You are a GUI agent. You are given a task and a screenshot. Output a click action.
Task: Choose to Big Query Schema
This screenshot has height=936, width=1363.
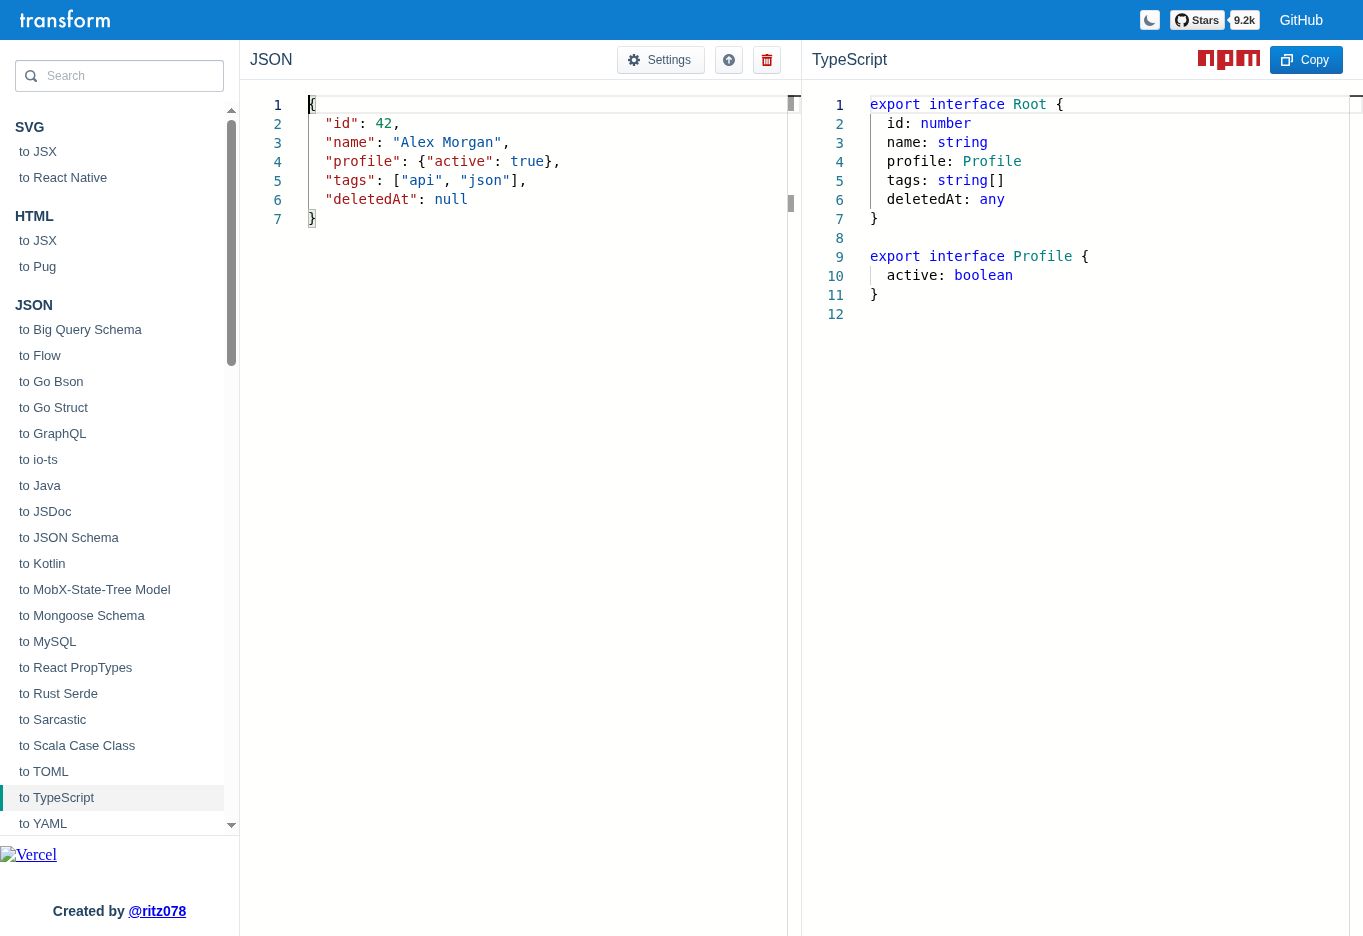click(112, 330)
